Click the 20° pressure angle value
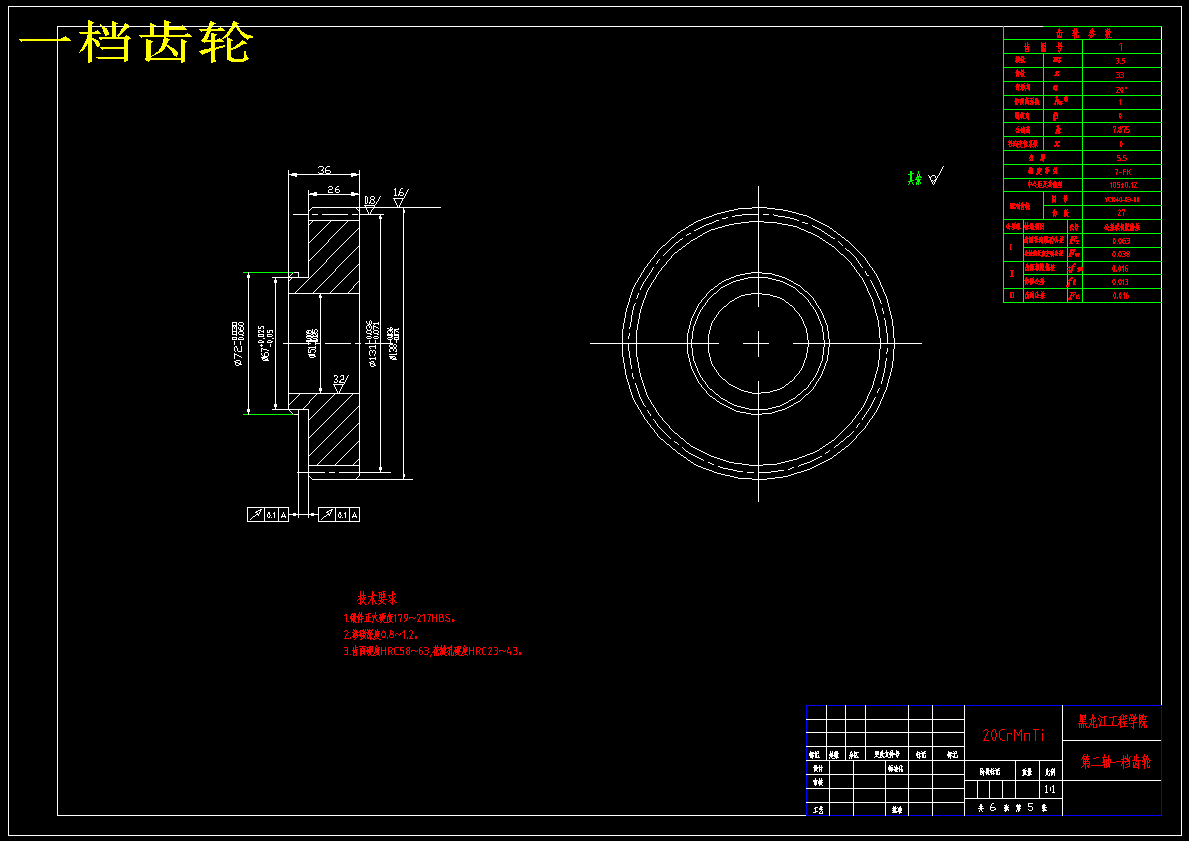The width and height of the screenshot is (1189, 841). pyautogui.click(x=1121, y=89)
